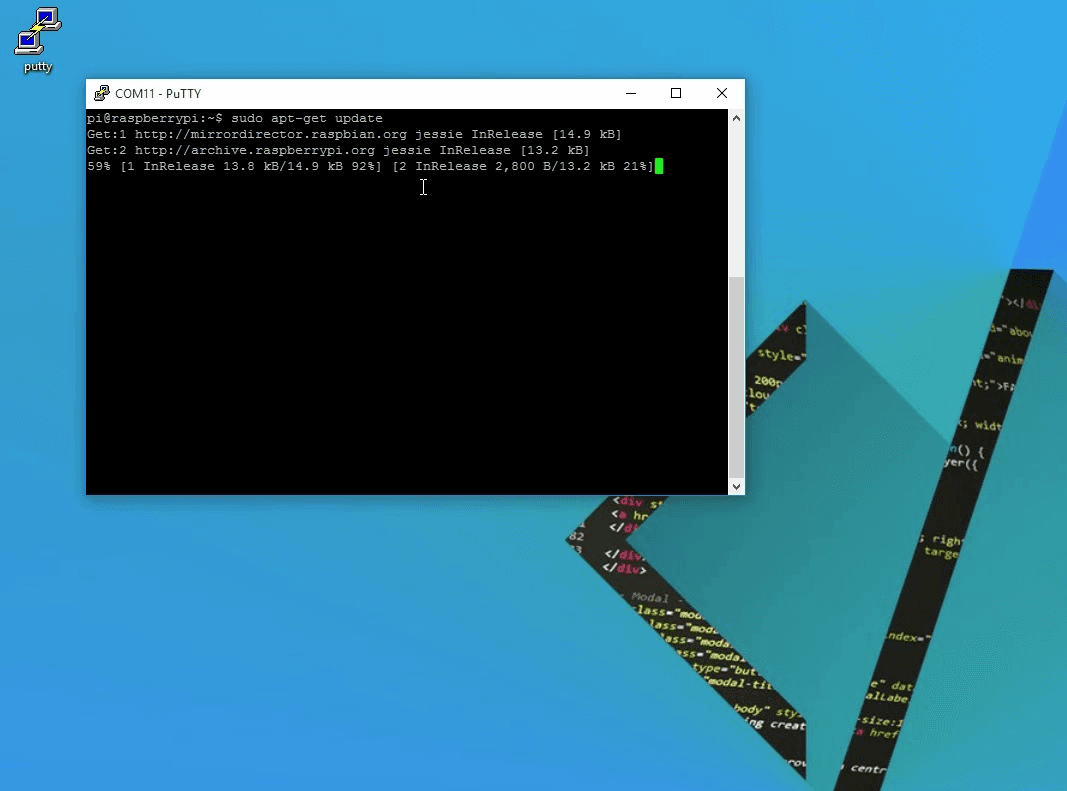The height and width of the screenshot is (791, 1067).
Task: Maximize the PuTTY window
Action: (676, 93)
